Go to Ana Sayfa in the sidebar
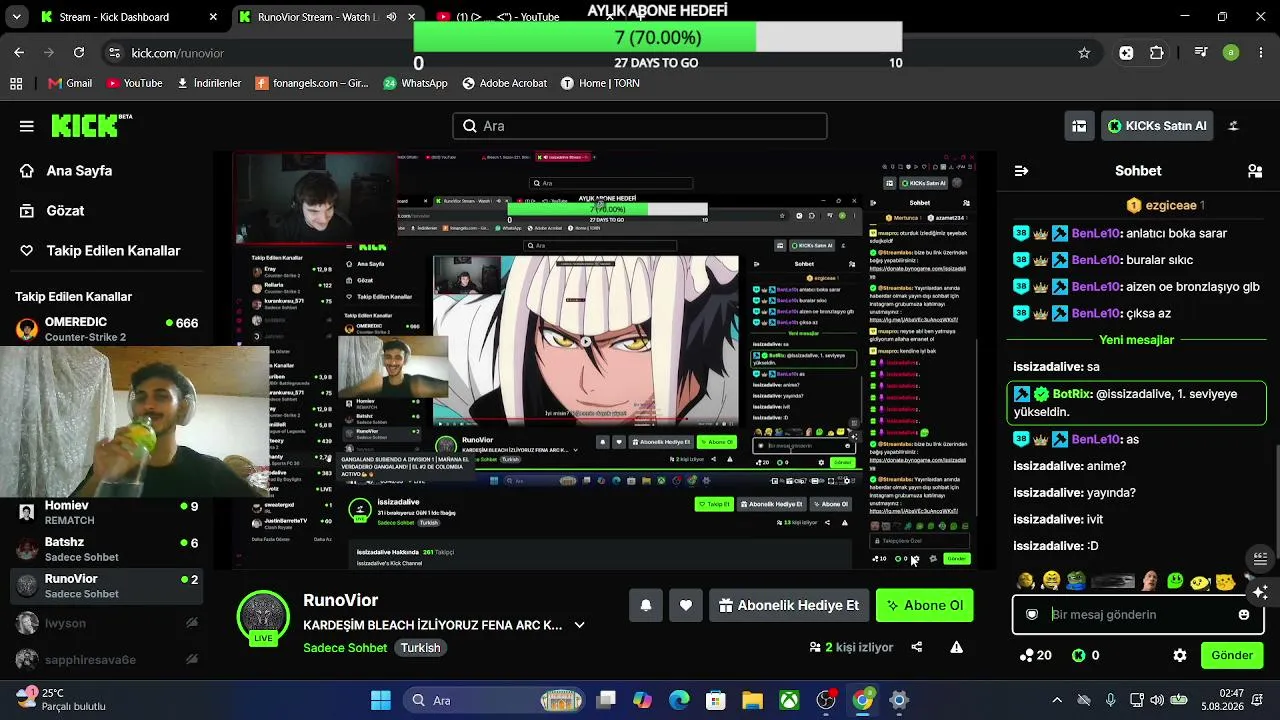The height and width of the screenshot is (720, 1280). tap(66, 171)
